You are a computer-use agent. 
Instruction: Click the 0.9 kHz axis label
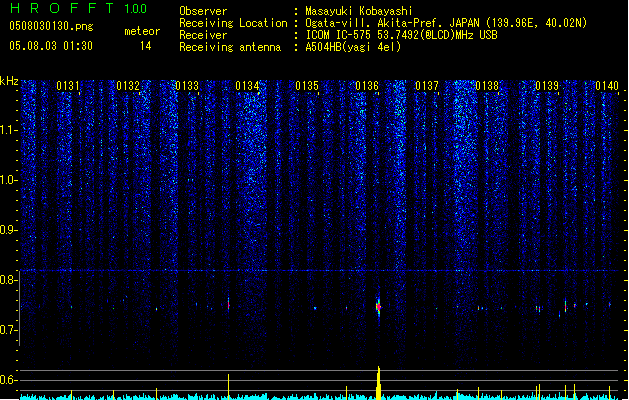point(8,230)
